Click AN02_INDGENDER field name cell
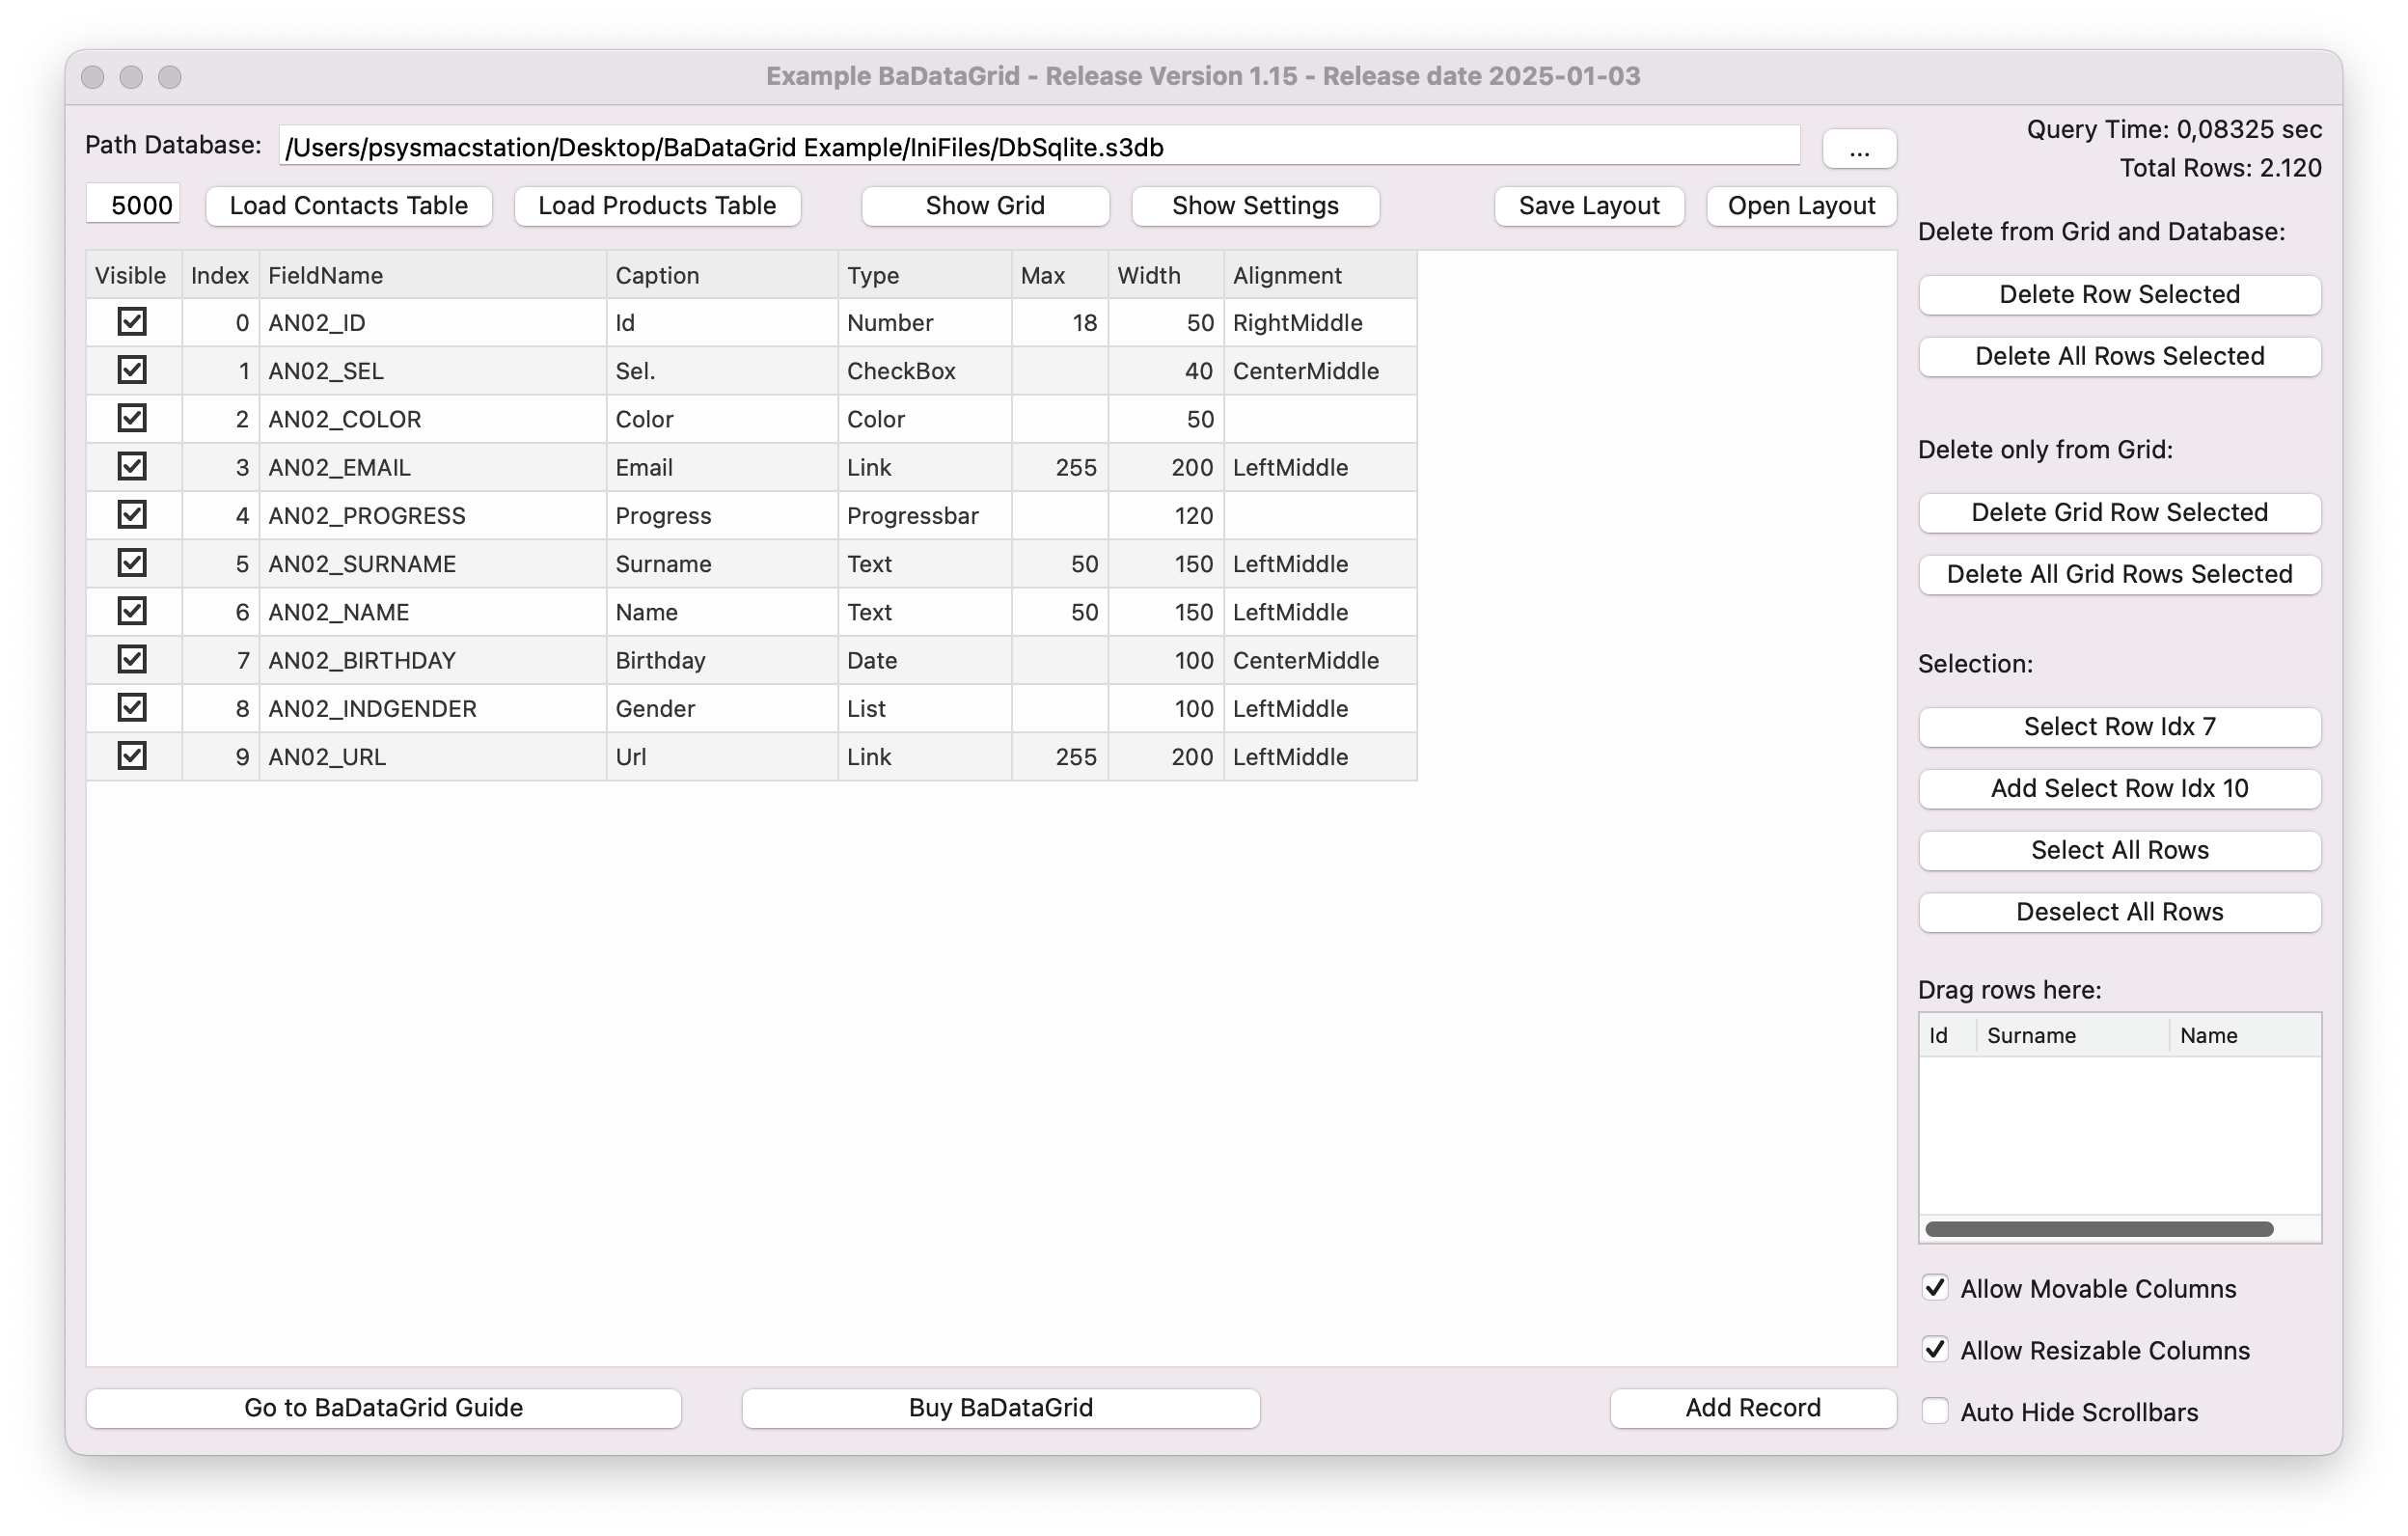Viewport: 2408px width, 1536px height. [432, 708]
